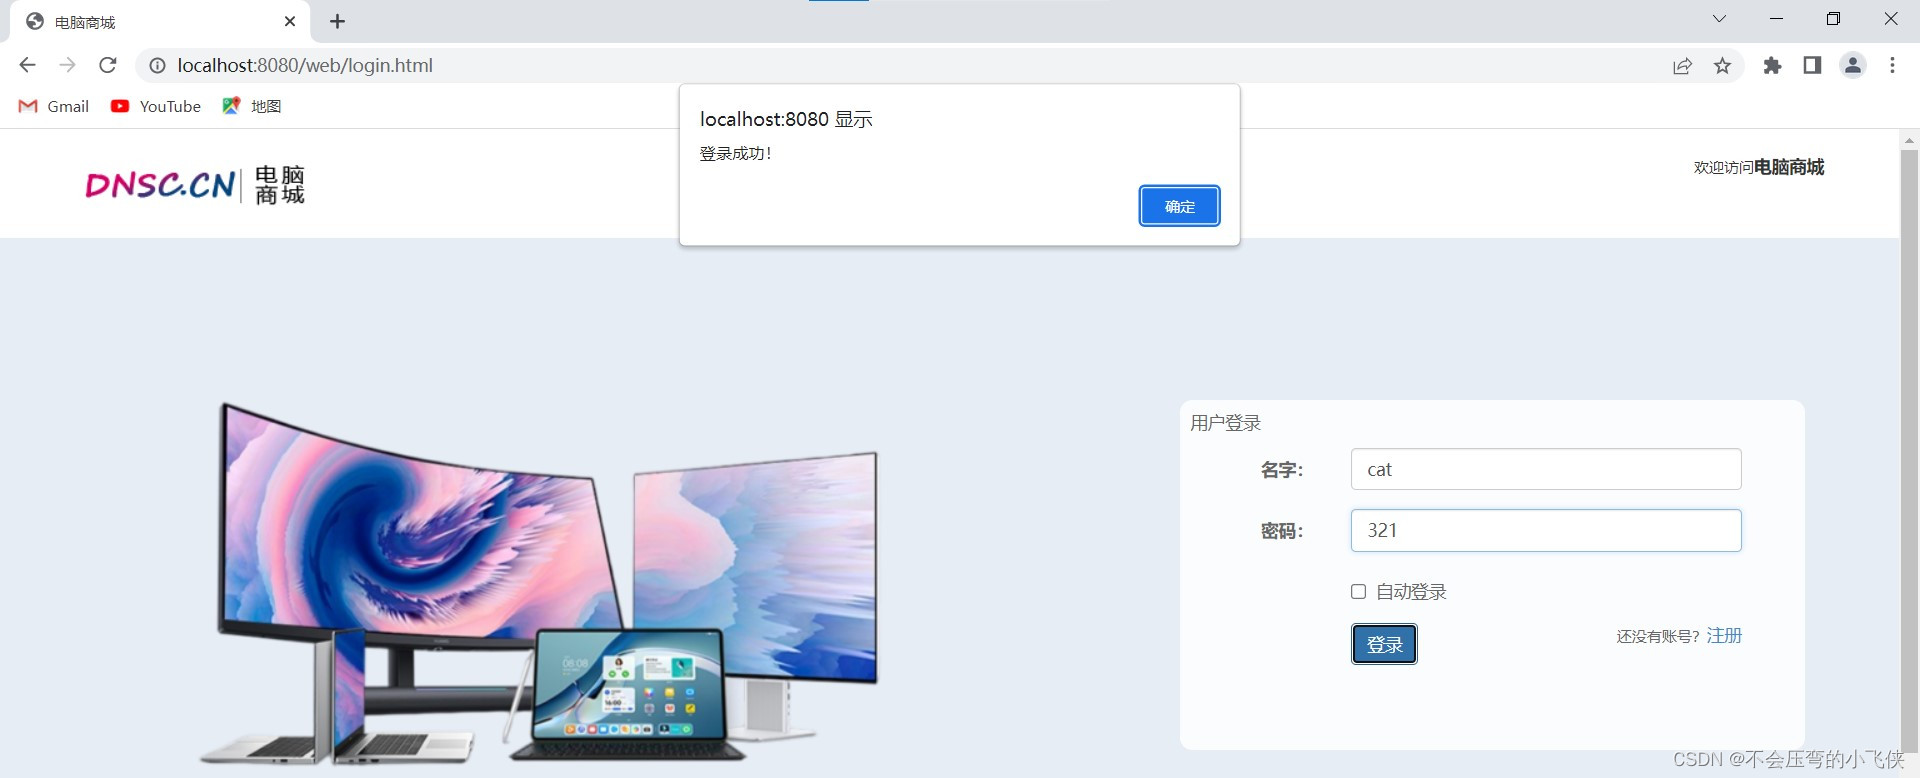Click the 名字 input containing cat

click(1546, 469)
